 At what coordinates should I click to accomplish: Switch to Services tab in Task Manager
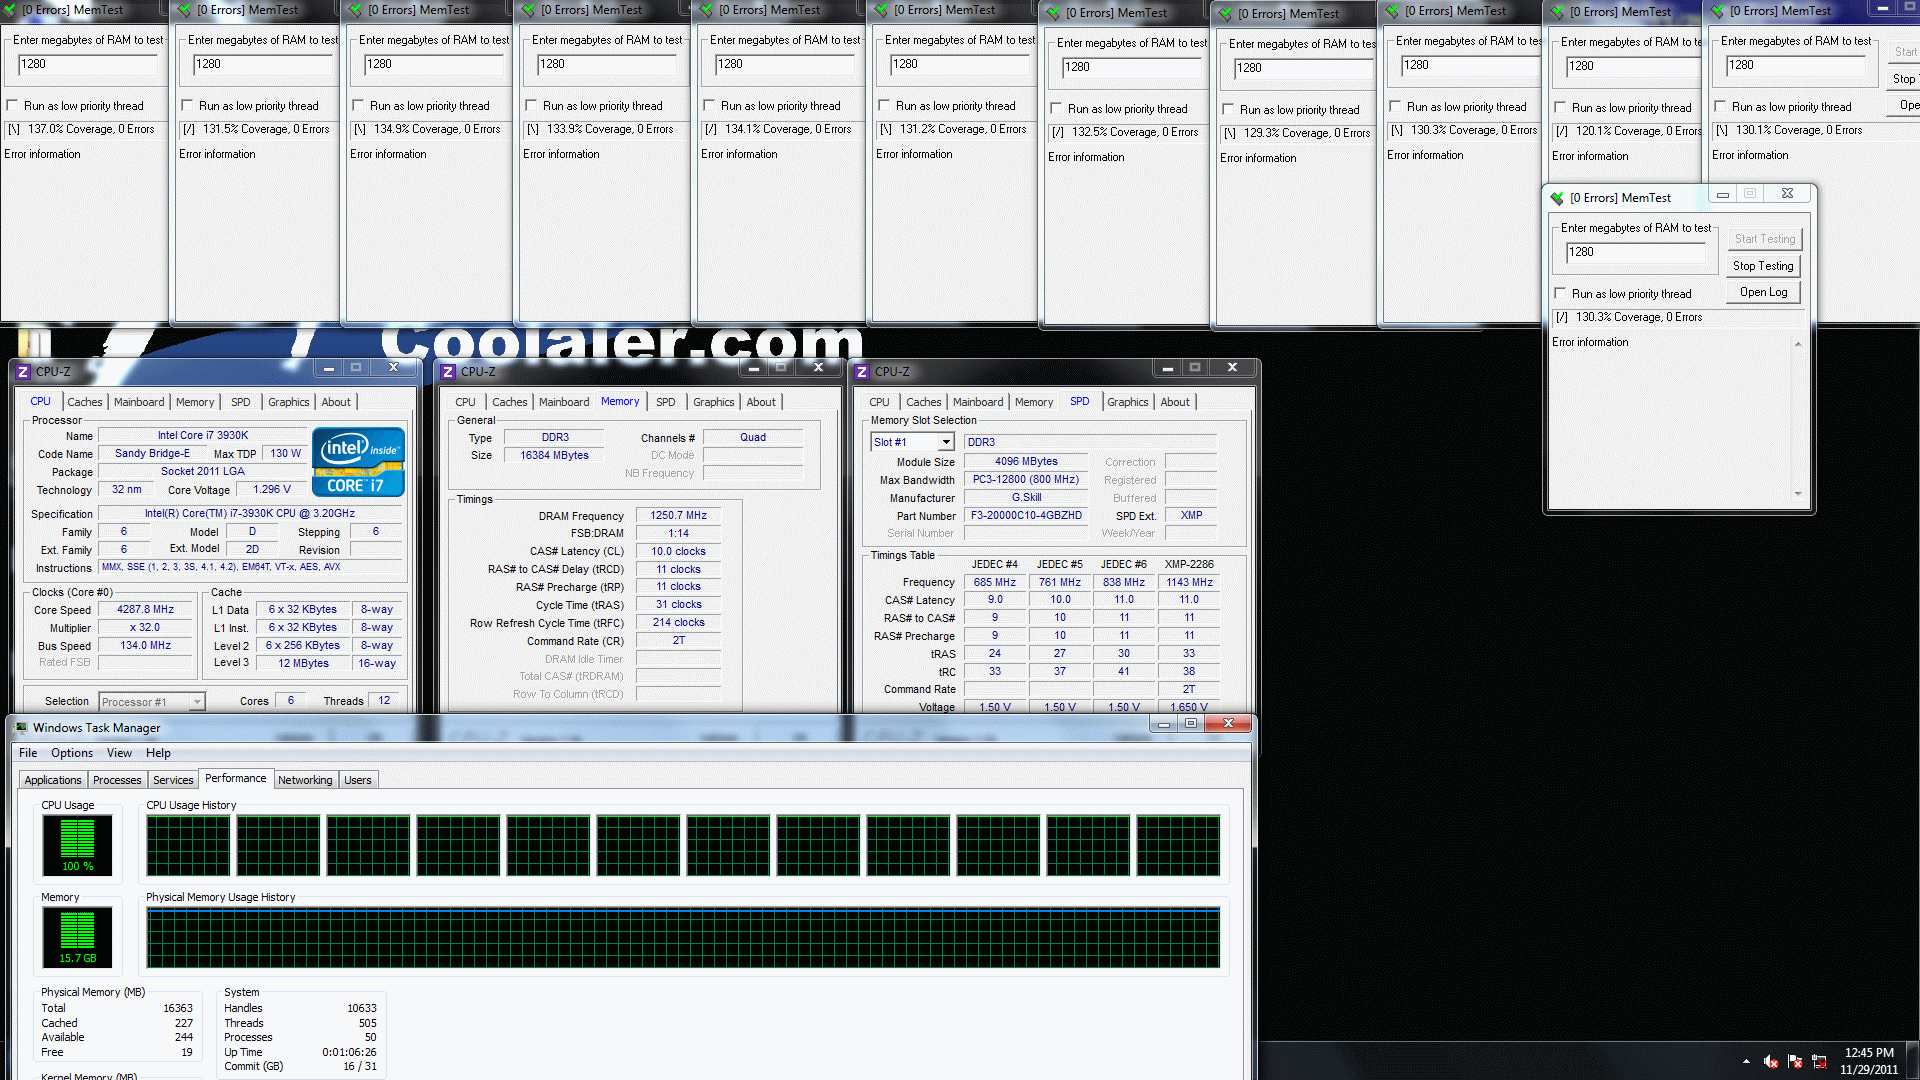[x=173, y=780]
